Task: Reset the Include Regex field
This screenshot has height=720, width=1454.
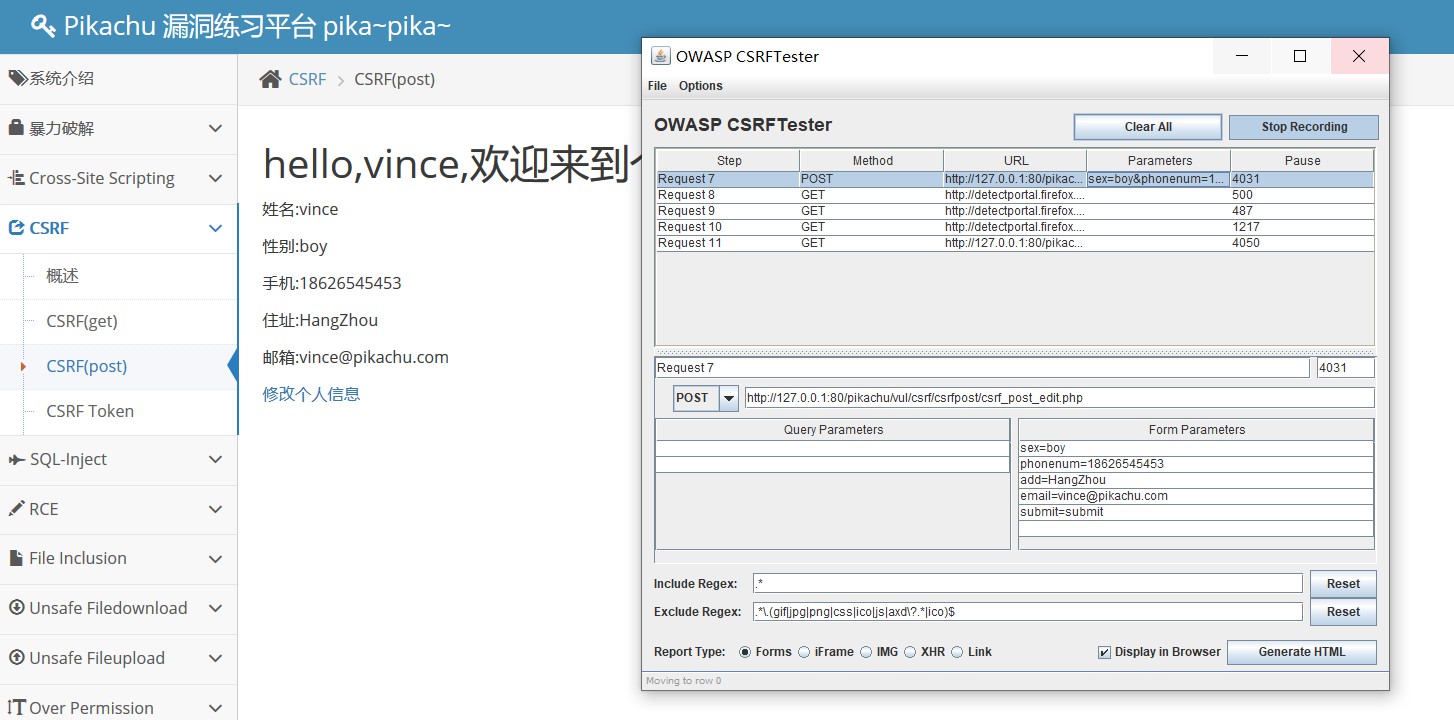Action: click(1343, 584)
